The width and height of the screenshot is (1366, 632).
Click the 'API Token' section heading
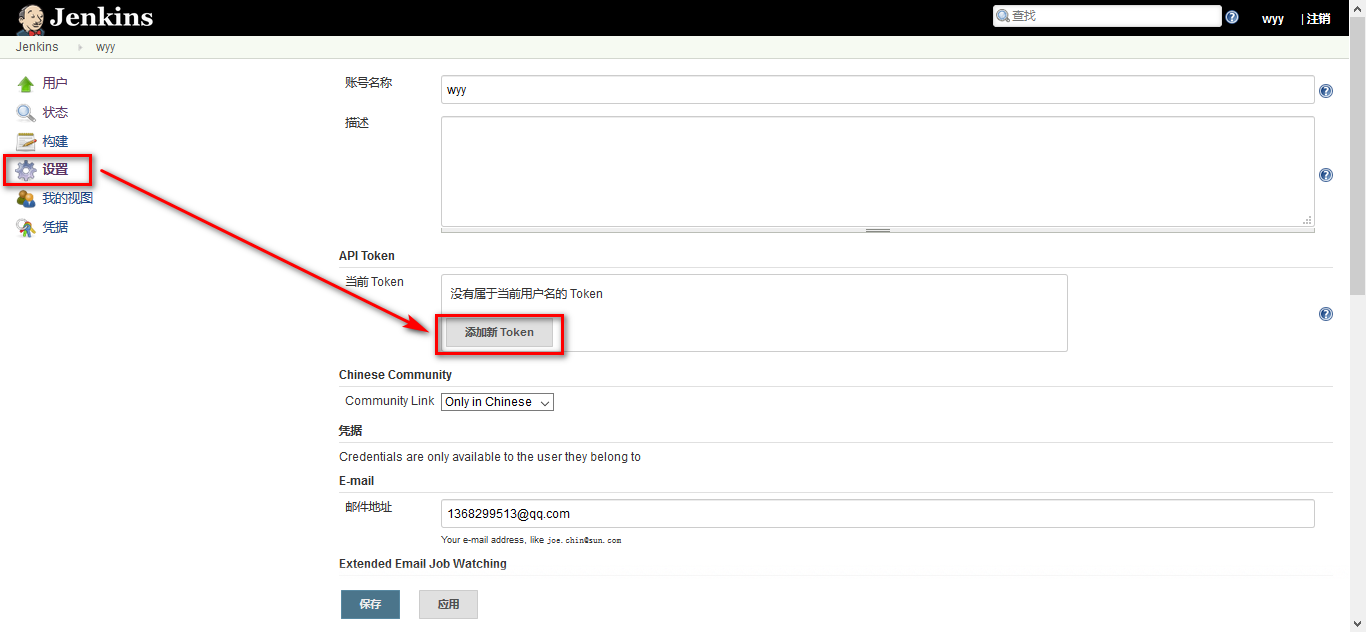tap(367, 256)
